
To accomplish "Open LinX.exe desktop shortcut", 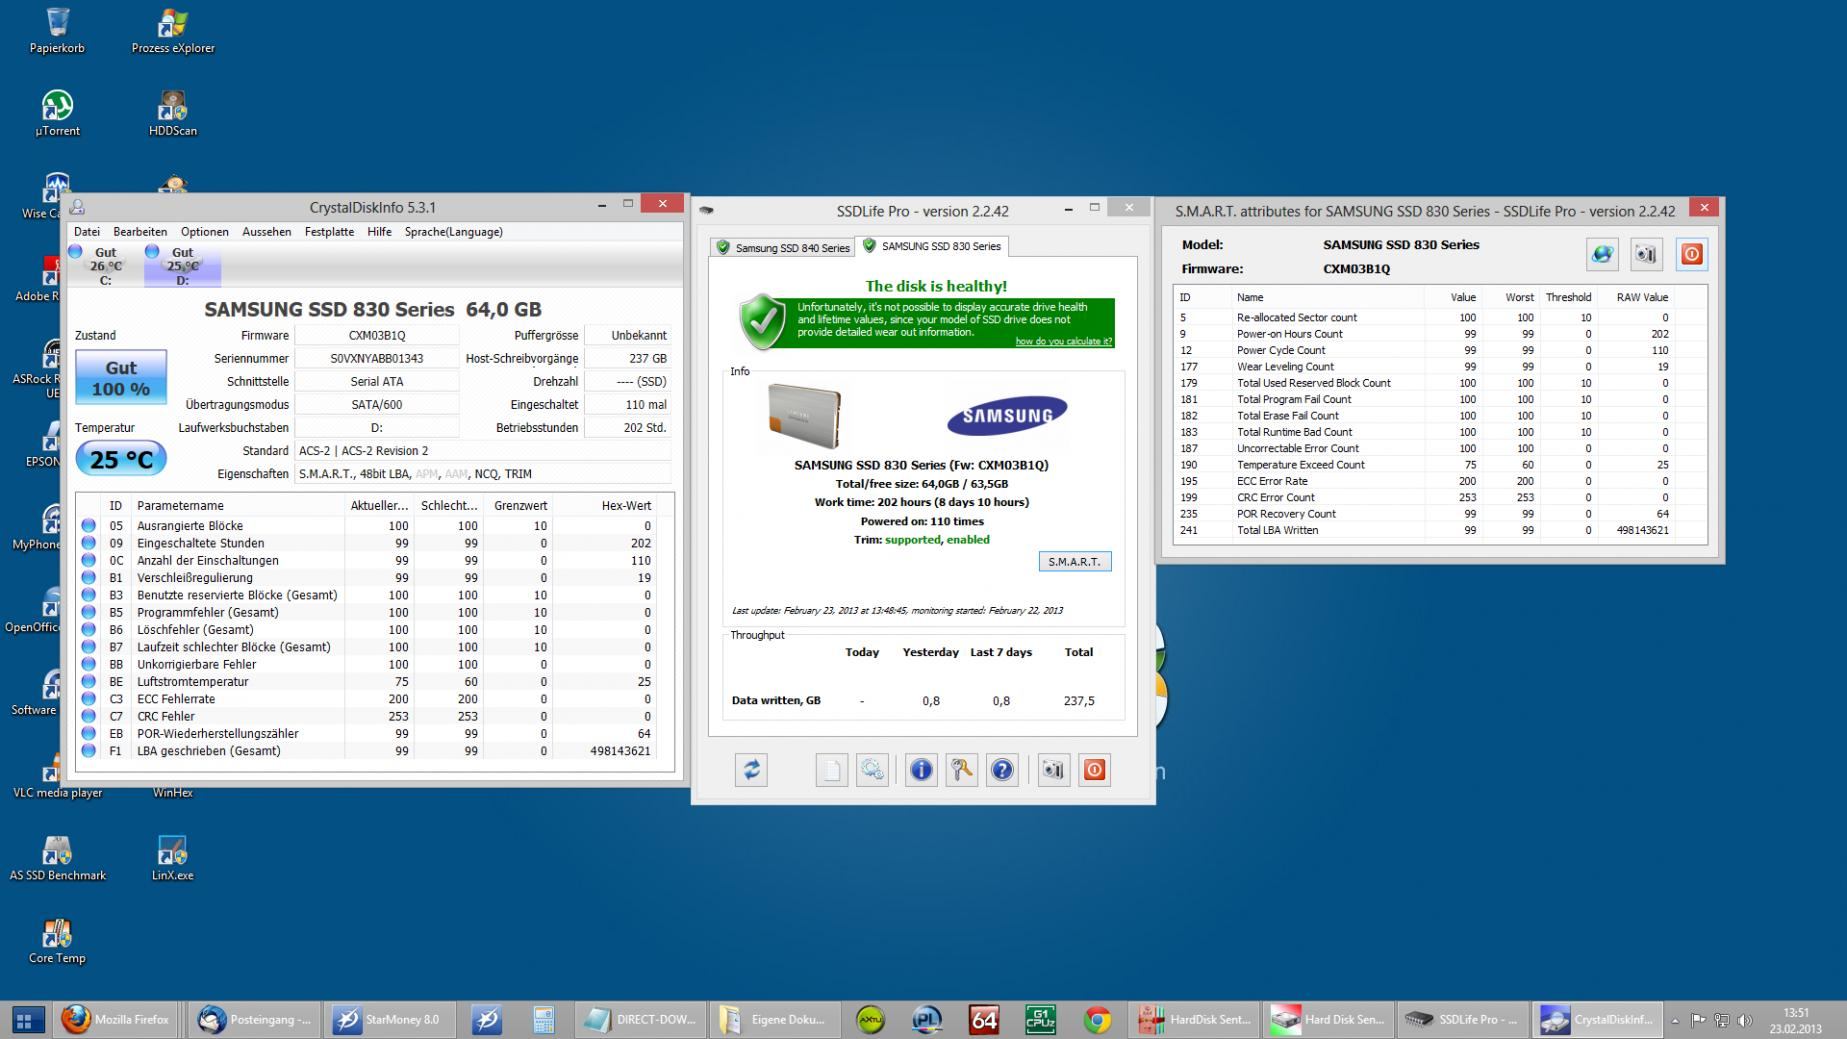I will (x=173, y=858).
